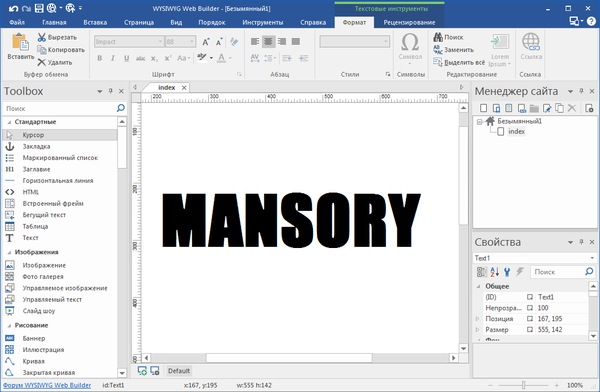Switch to the Рецензирование ribbon tab
This screenshot has width=600, height=392.
(x=409, y=22)
